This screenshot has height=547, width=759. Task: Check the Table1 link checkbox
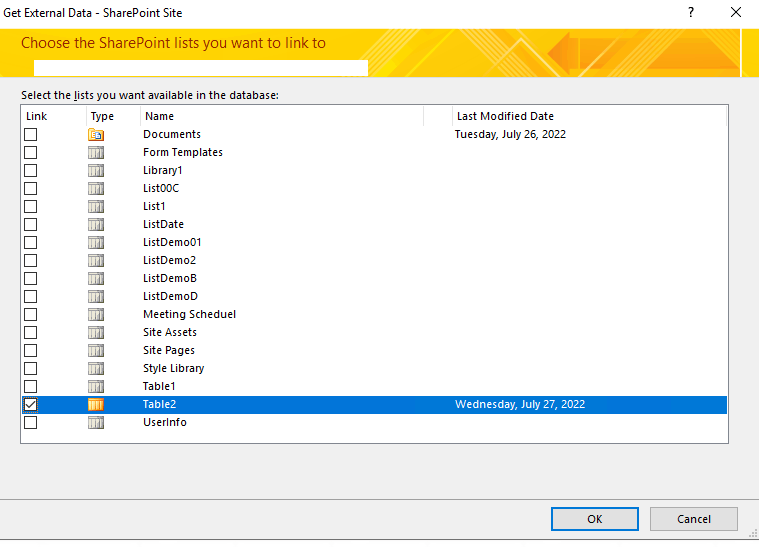coord(30,386)
